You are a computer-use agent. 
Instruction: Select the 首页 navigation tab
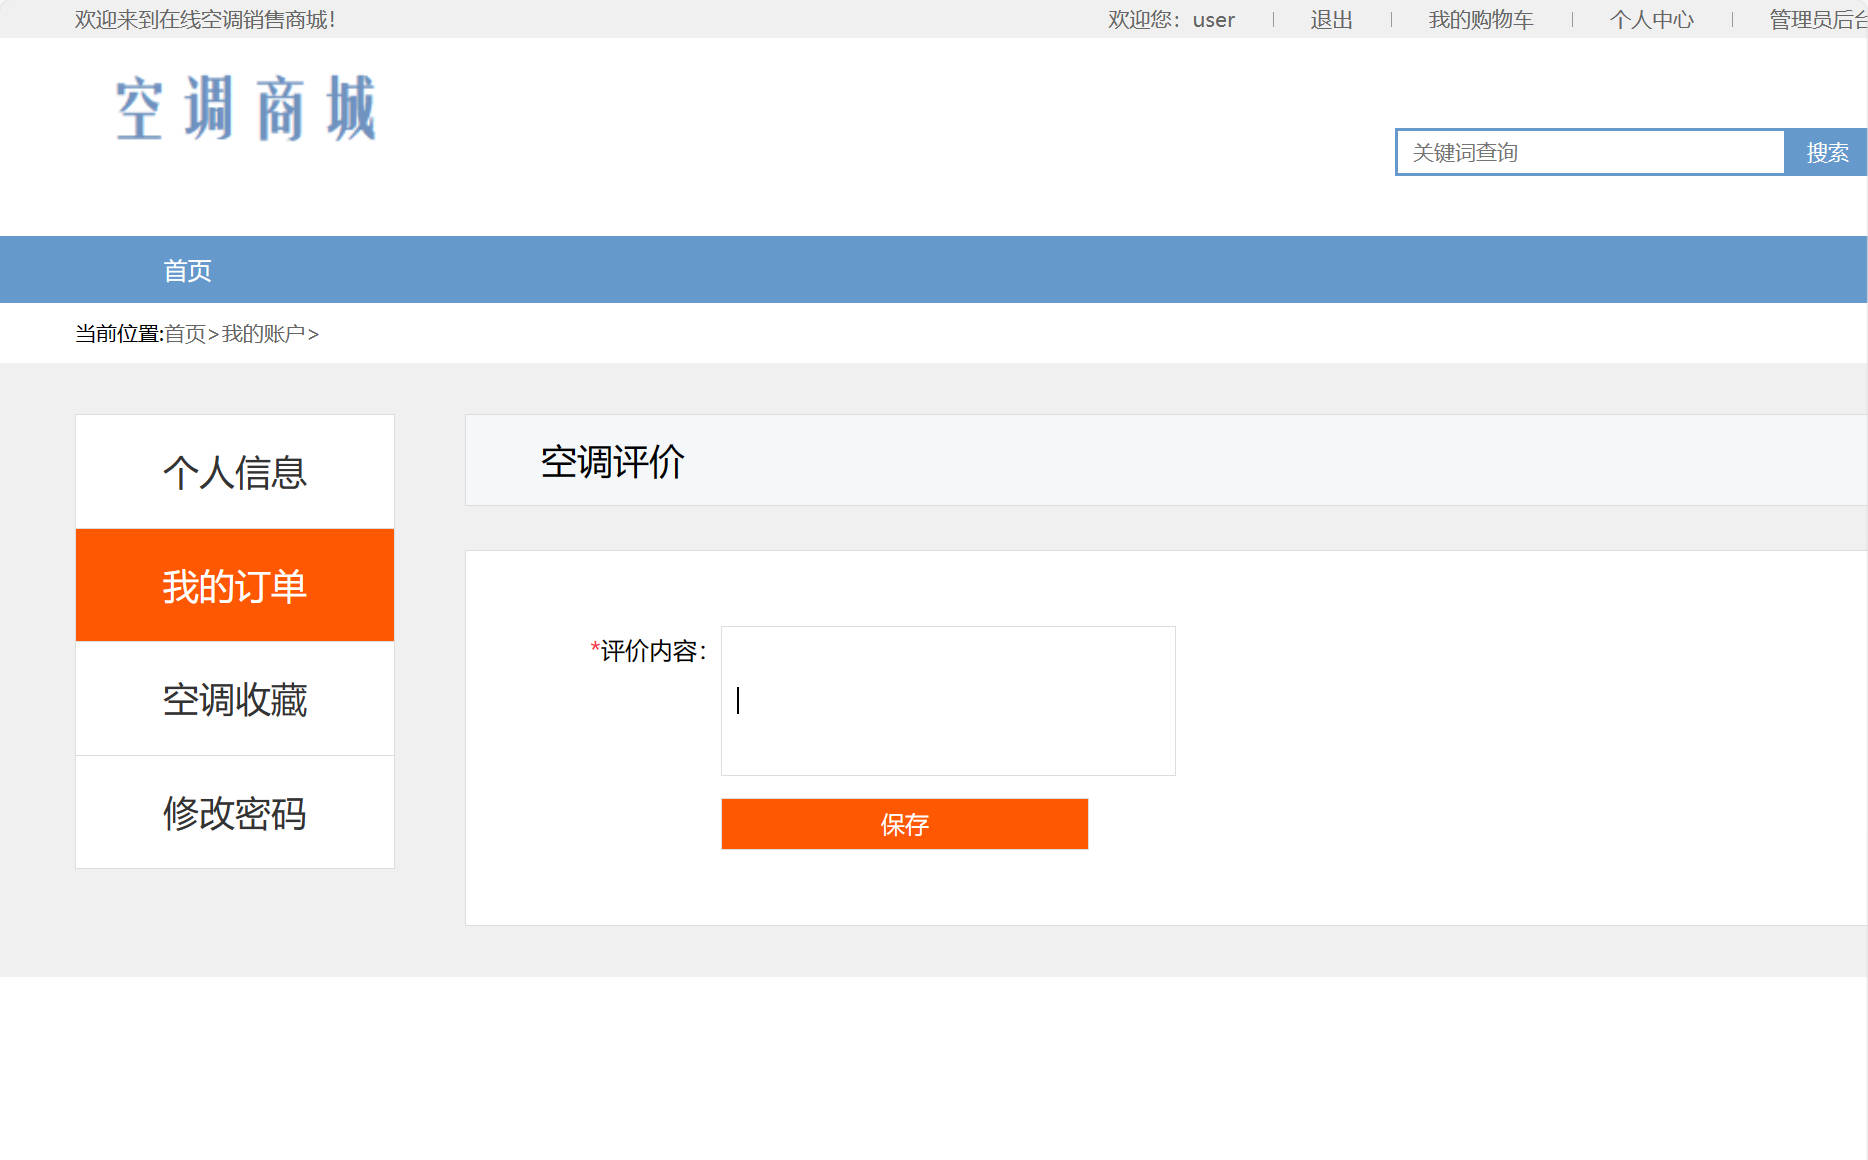pos(186,269)
